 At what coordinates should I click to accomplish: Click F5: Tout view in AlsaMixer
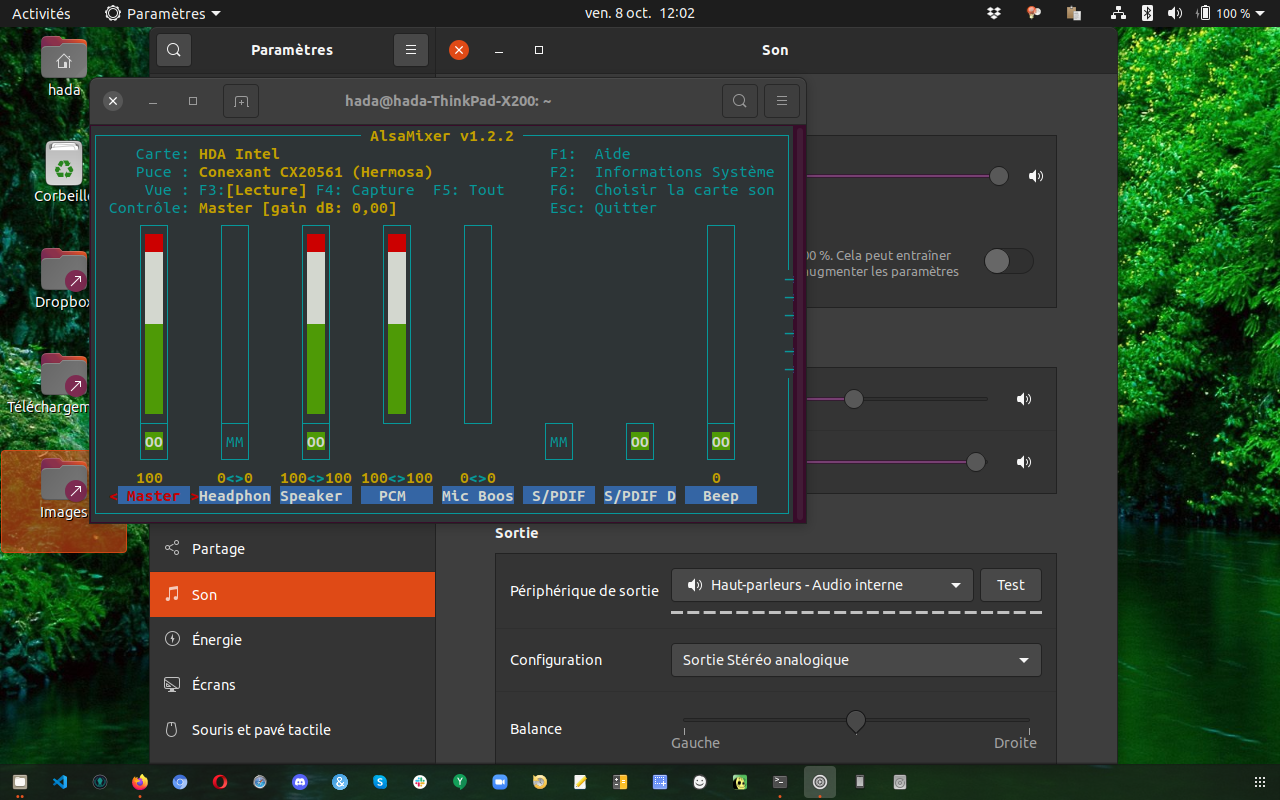tap(469, 190)
